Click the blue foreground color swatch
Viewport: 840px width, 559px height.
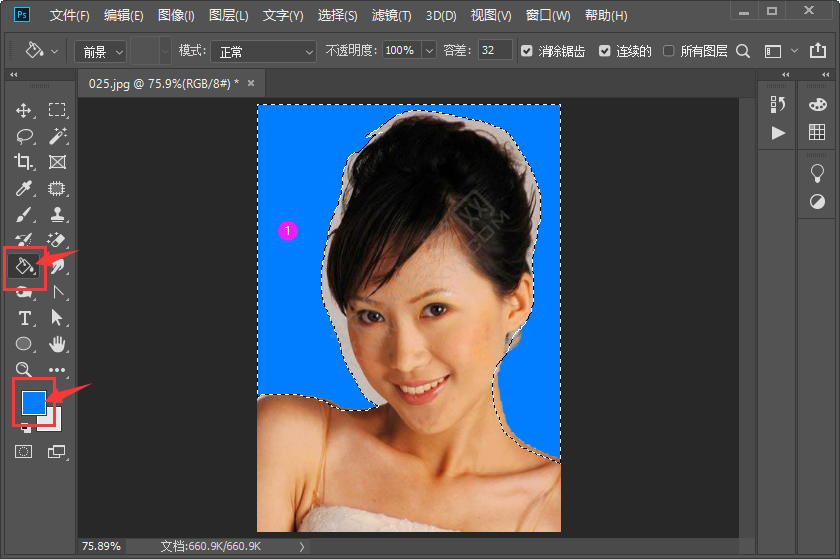click(x=33, y=402)
